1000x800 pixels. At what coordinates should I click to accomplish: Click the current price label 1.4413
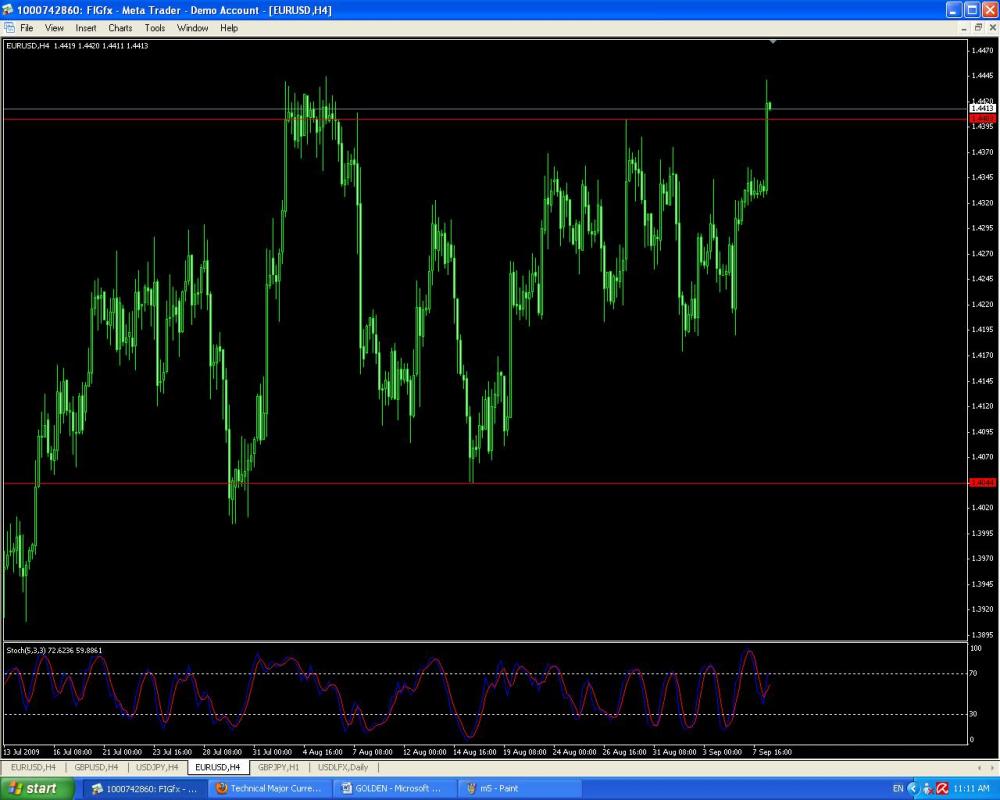tap(982, 108)
